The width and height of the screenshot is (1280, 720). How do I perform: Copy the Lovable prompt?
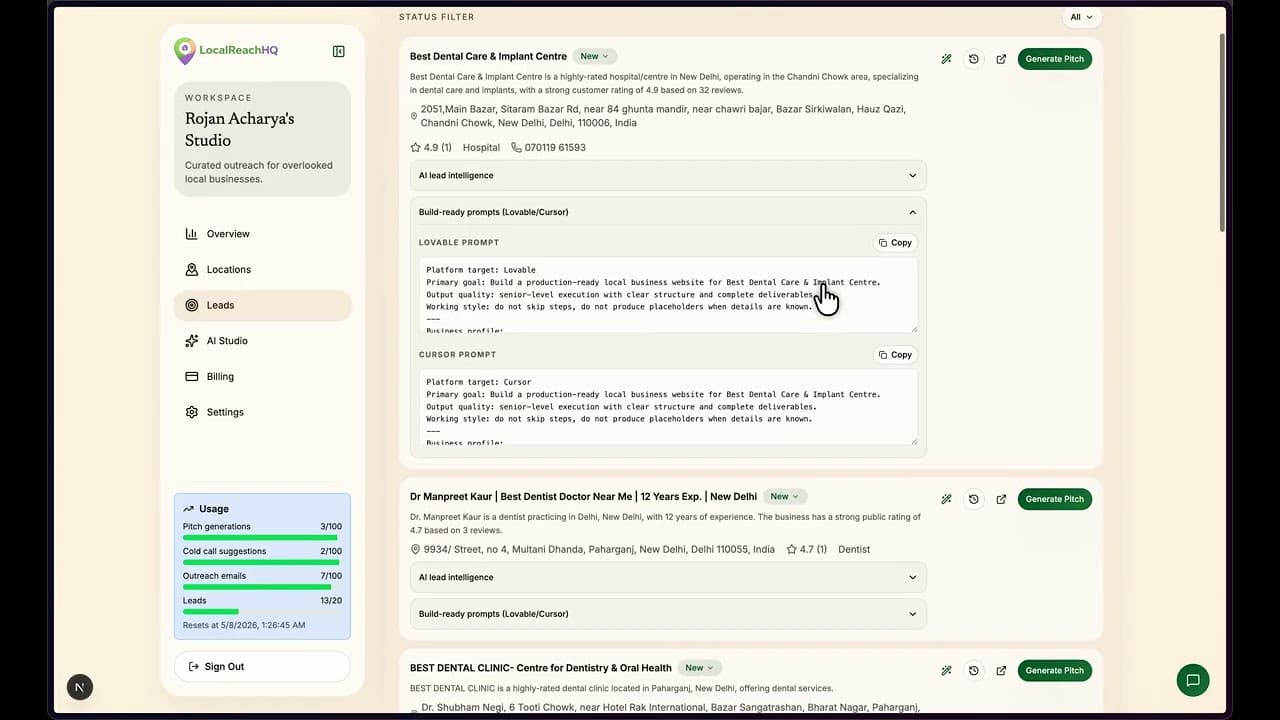[x=893, y=242]
